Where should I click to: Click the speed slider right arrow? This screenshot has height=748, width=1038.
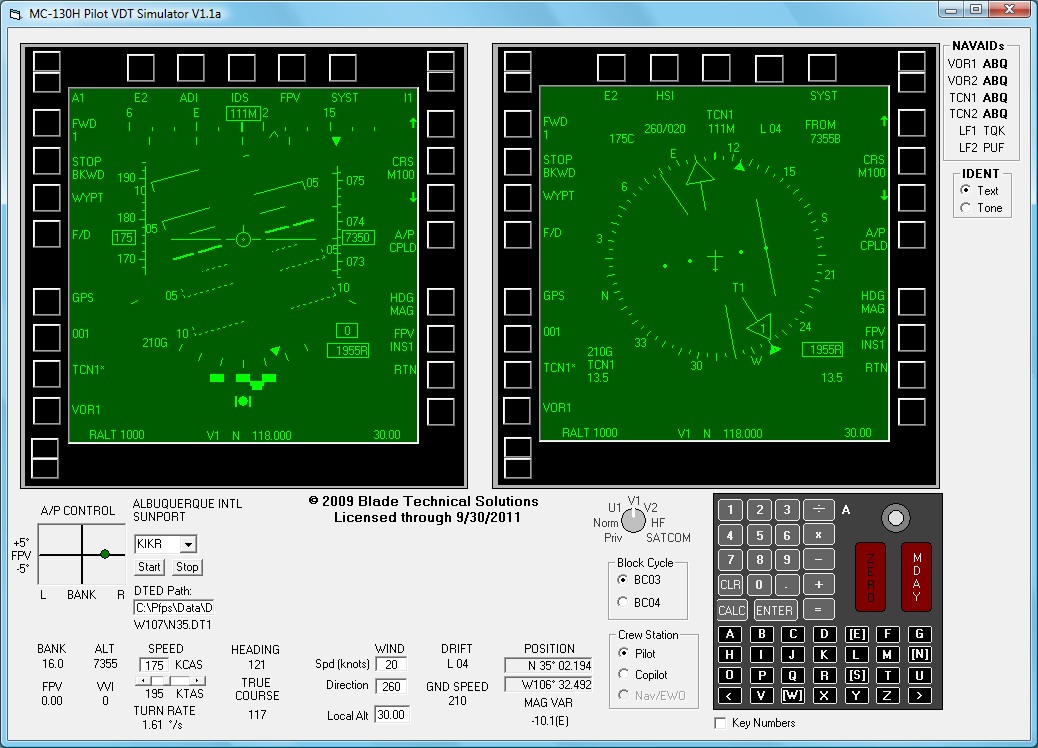199,681
